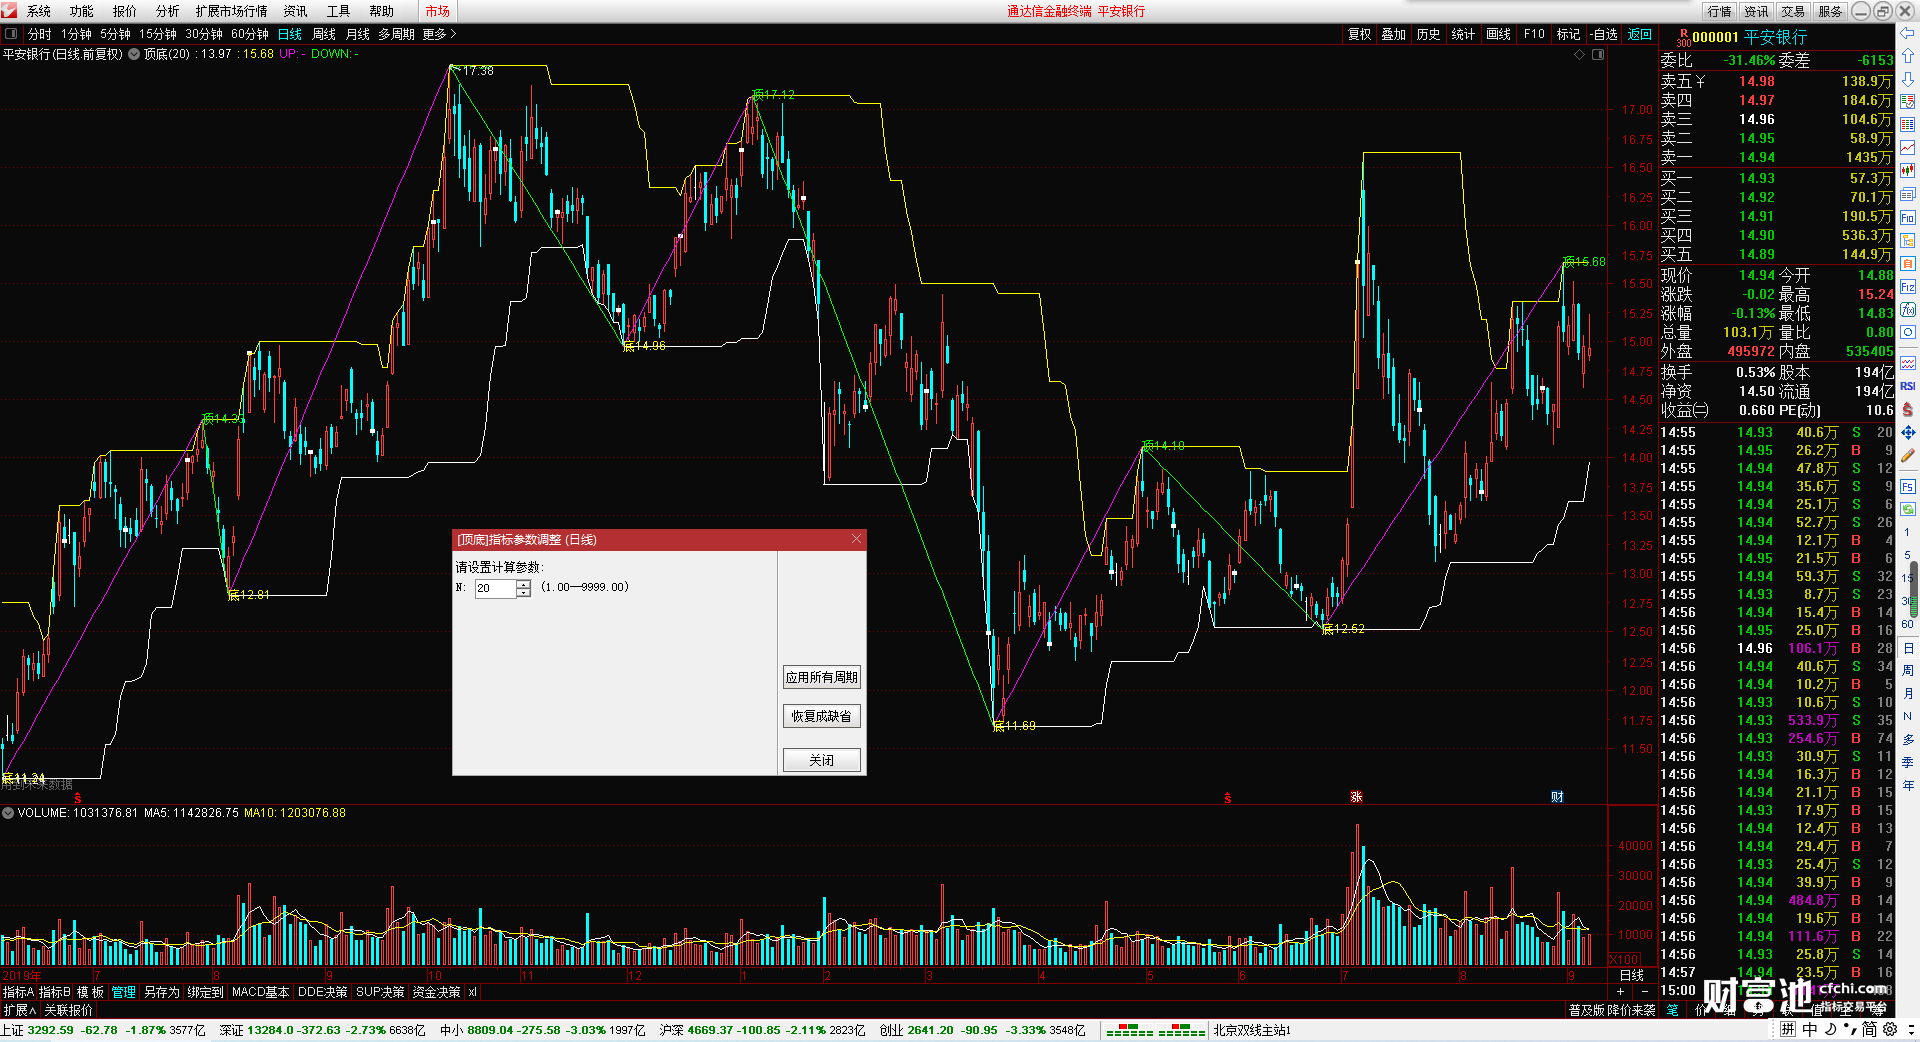1920x1042 pixels.
Task: Switch to 月线 monthly chart
Action: point(357,34)
